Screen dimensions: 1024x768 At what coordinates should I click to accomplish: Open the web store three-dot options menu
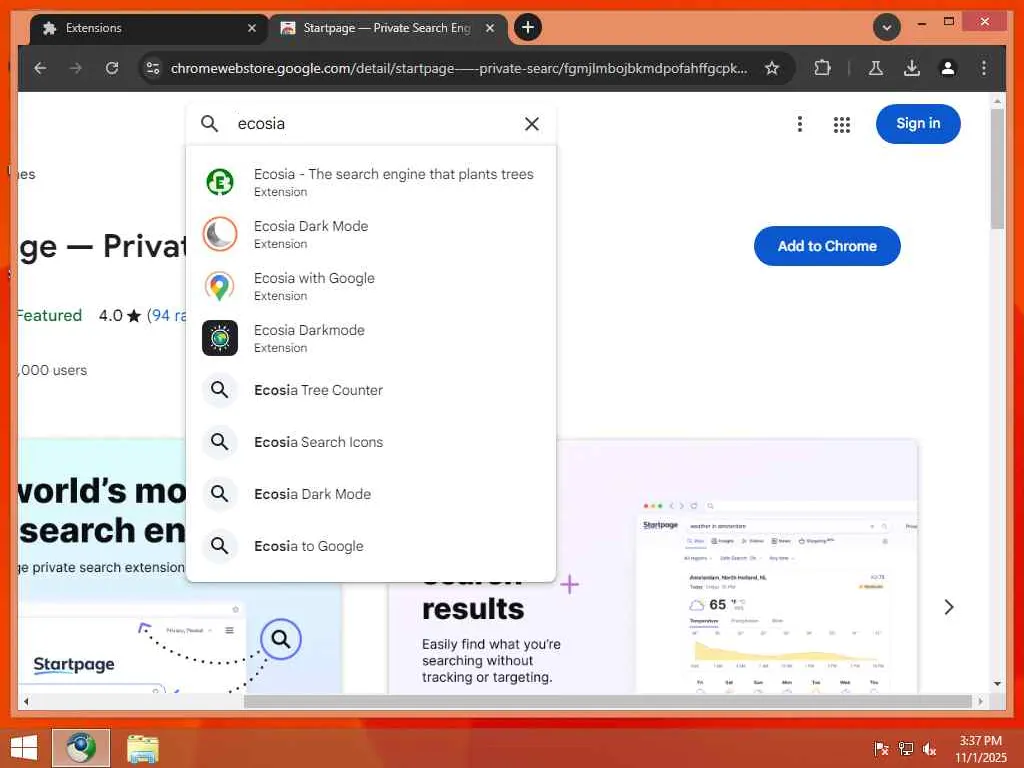point(799,124)
